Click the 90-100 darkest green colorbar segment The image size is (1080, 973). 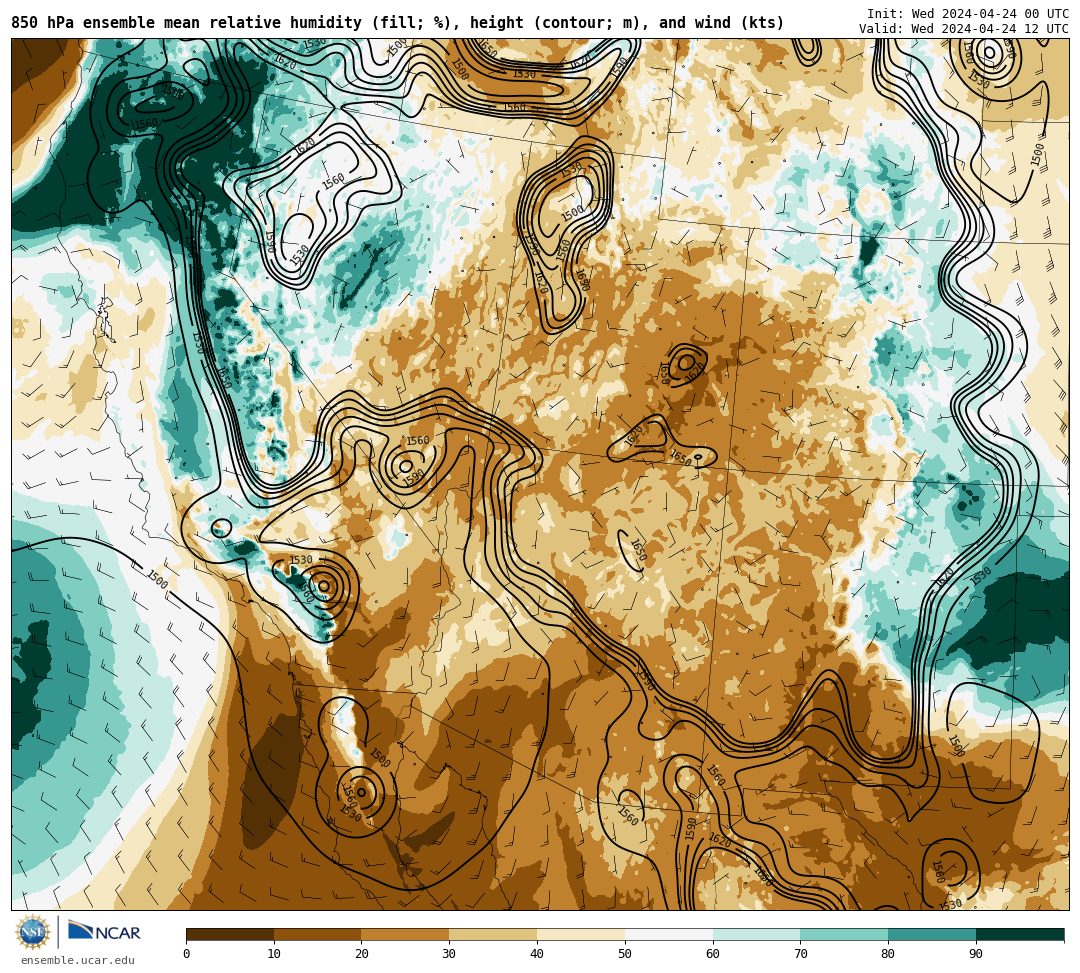click(x=1020, y=934)
